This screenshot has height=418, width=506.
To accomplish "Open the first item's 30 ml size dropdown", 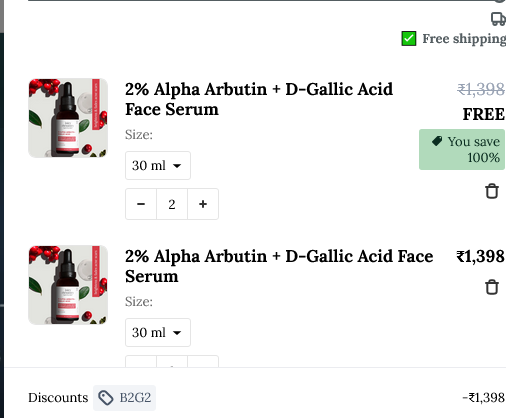I will pyautogui.click(x=158, y=166).
